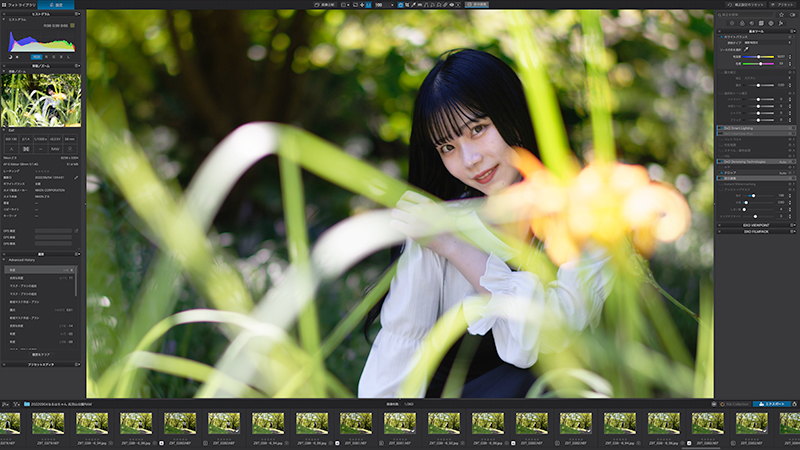Show the RGB histogram channel
Image resolution: width=800 pixels, height=450 pixels.
37,57
